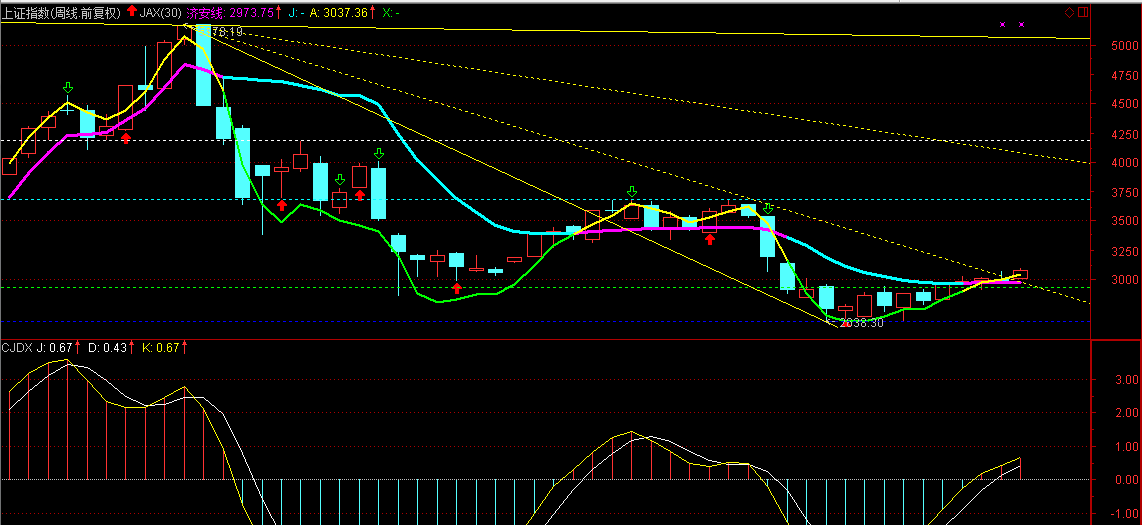Click the 济安线: 2973.75 value
This screenshot has height=525, width=1142.
[x=231, y=12]
